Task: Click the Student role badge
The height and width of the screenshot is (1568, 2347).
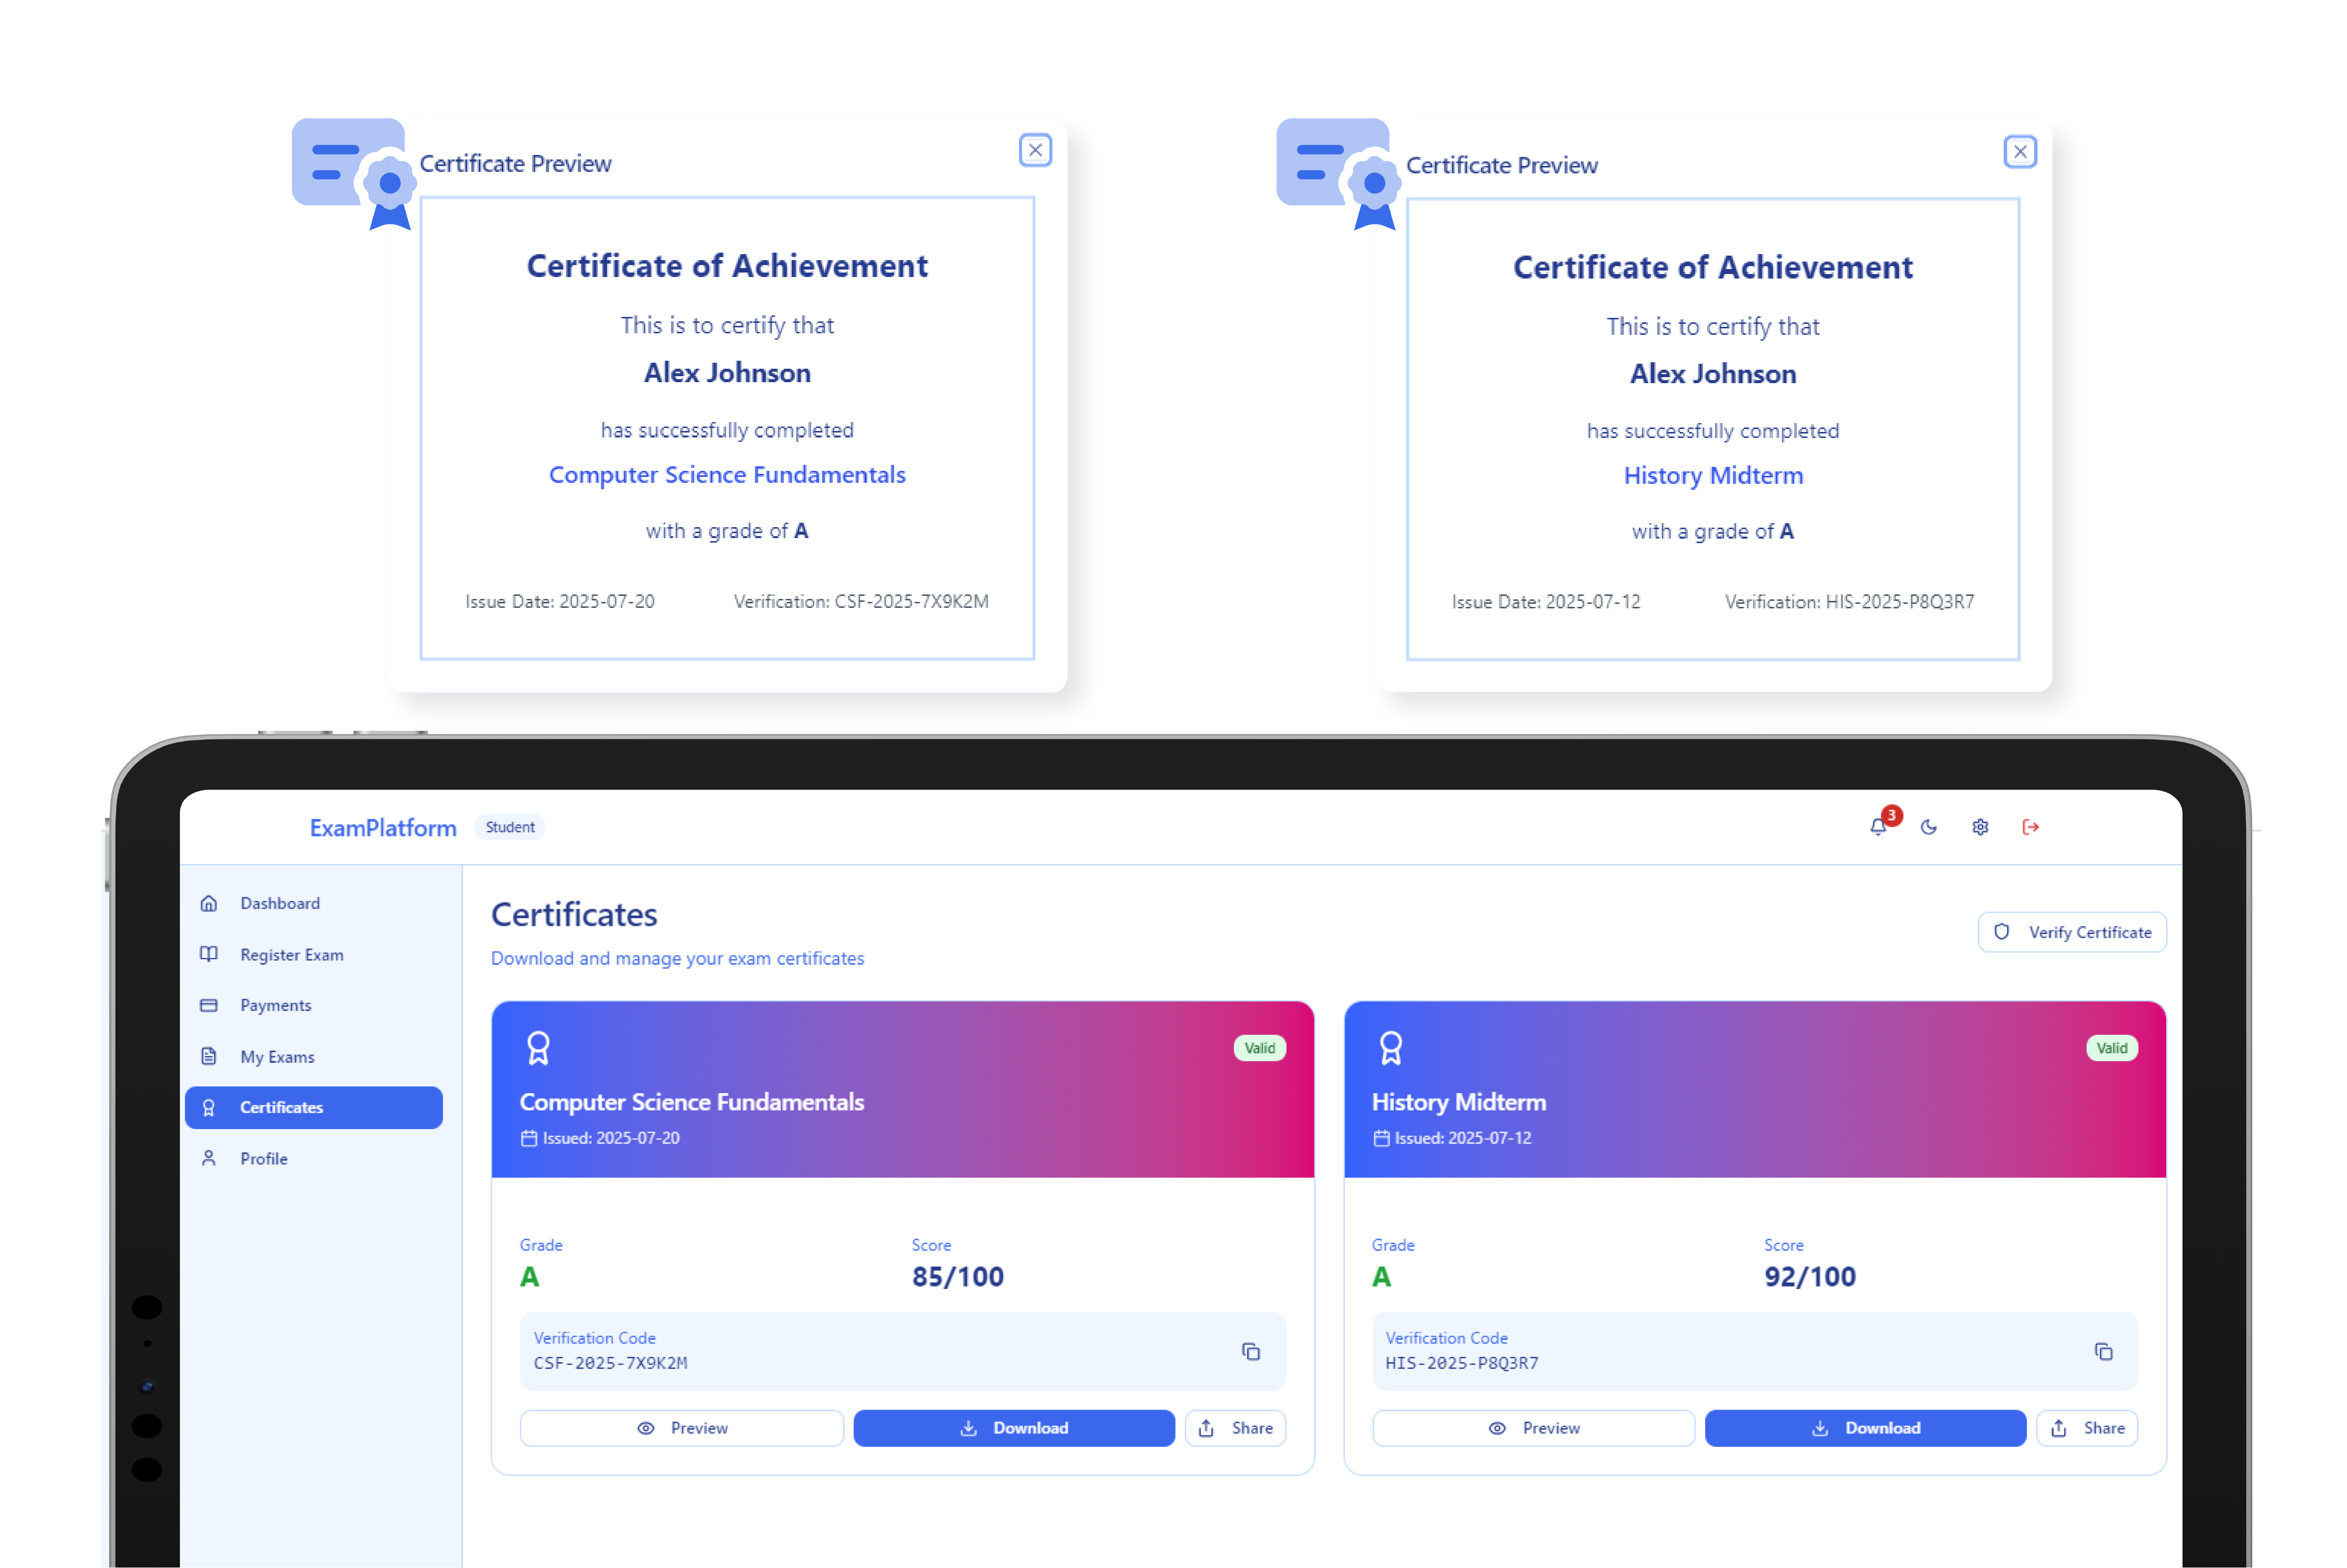Action: (510, 827)
